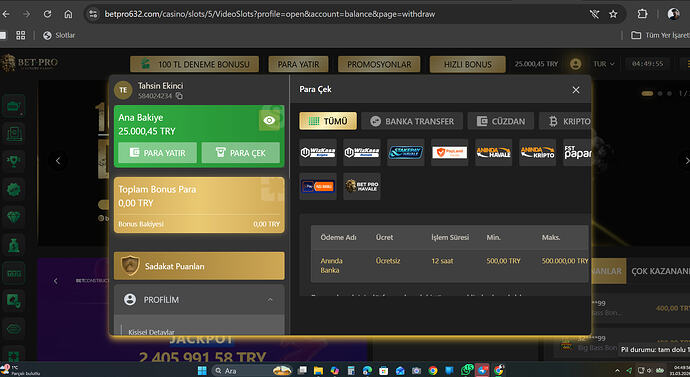Click PARA YATIR in top navigation
The height and width of the screenshot is (377, 690).
click(x=298, y=64)
